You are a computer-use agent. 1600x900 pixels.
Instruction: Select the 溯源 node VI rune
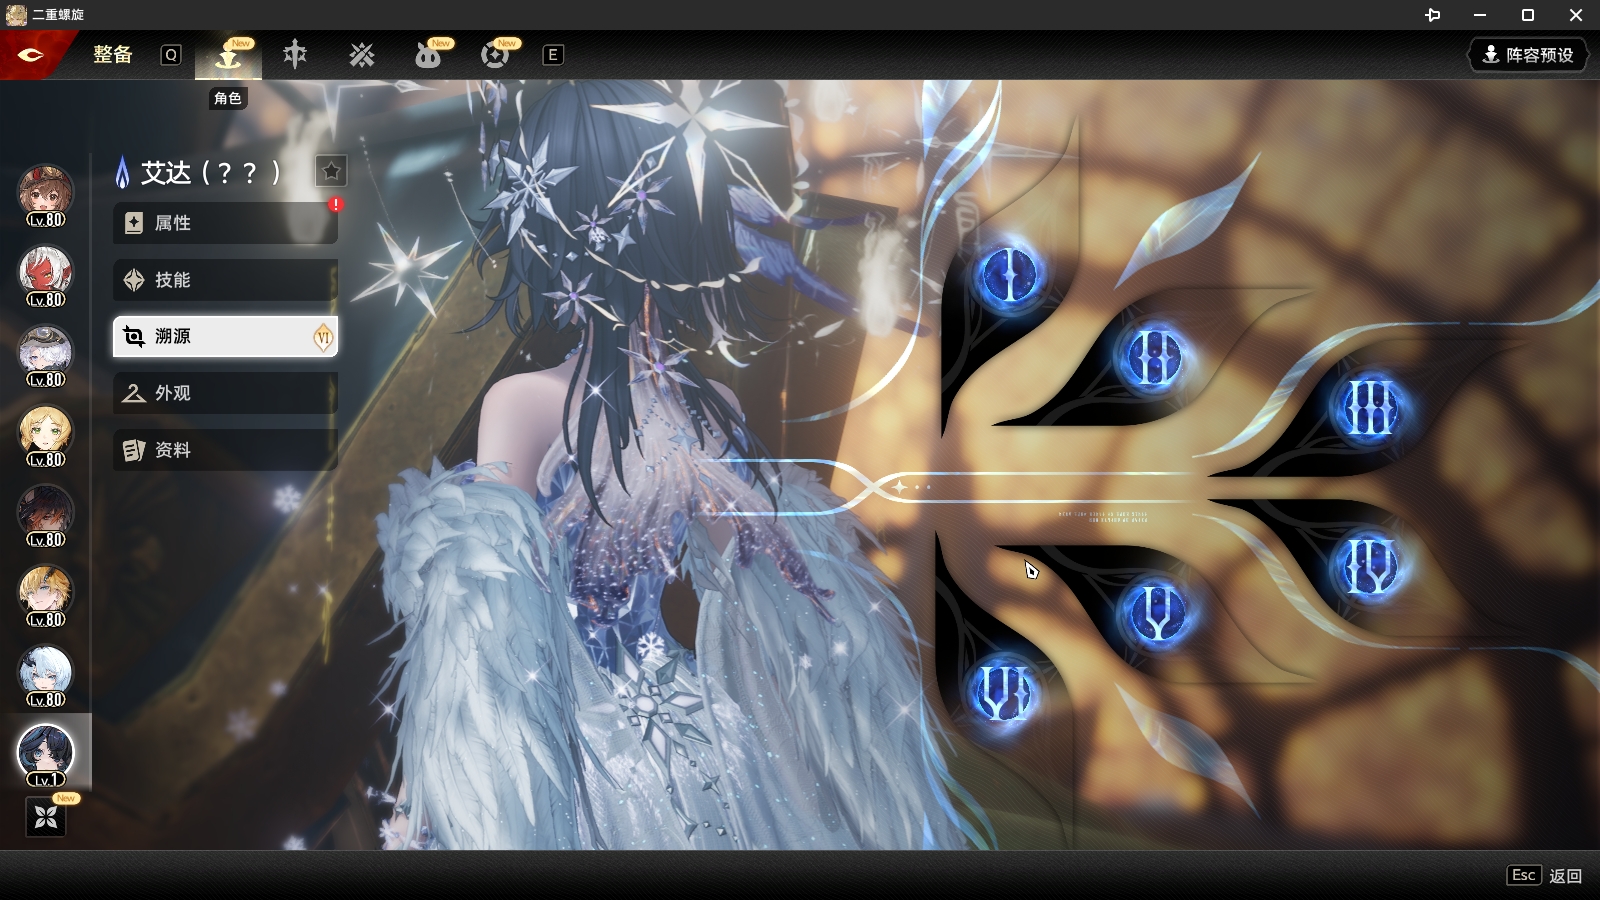point(1002,692)
